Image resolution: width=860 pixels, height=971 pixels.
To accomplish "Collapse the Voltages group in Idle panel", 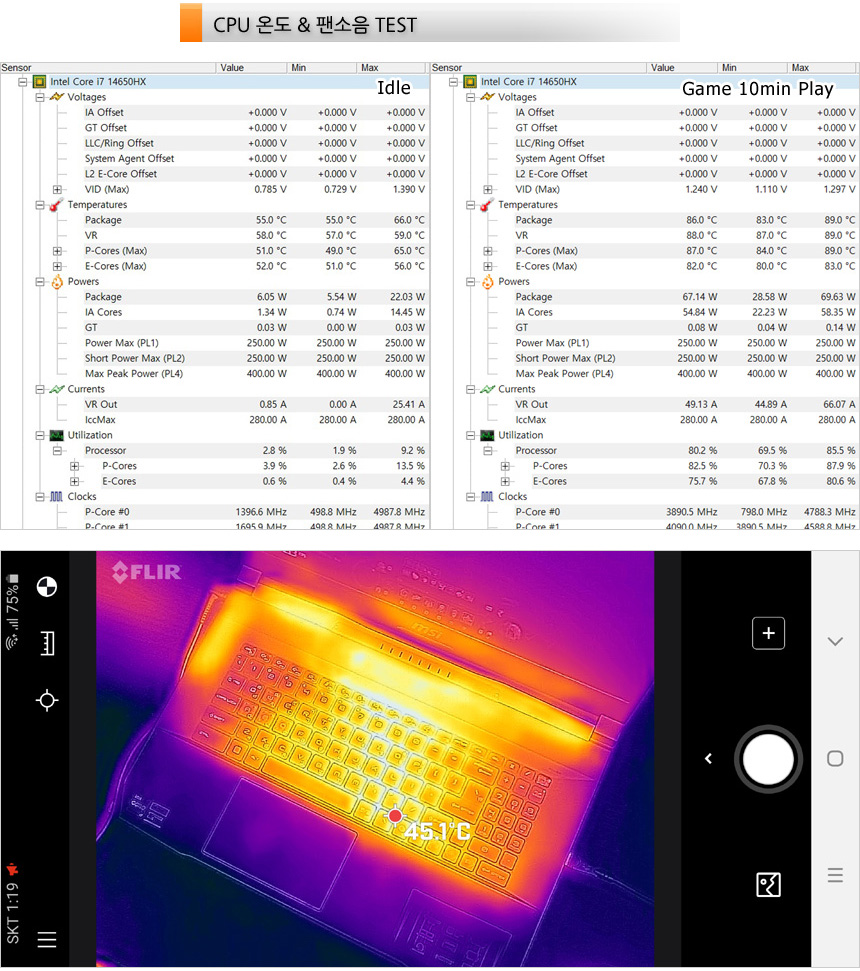I will (x=39, y=97).
